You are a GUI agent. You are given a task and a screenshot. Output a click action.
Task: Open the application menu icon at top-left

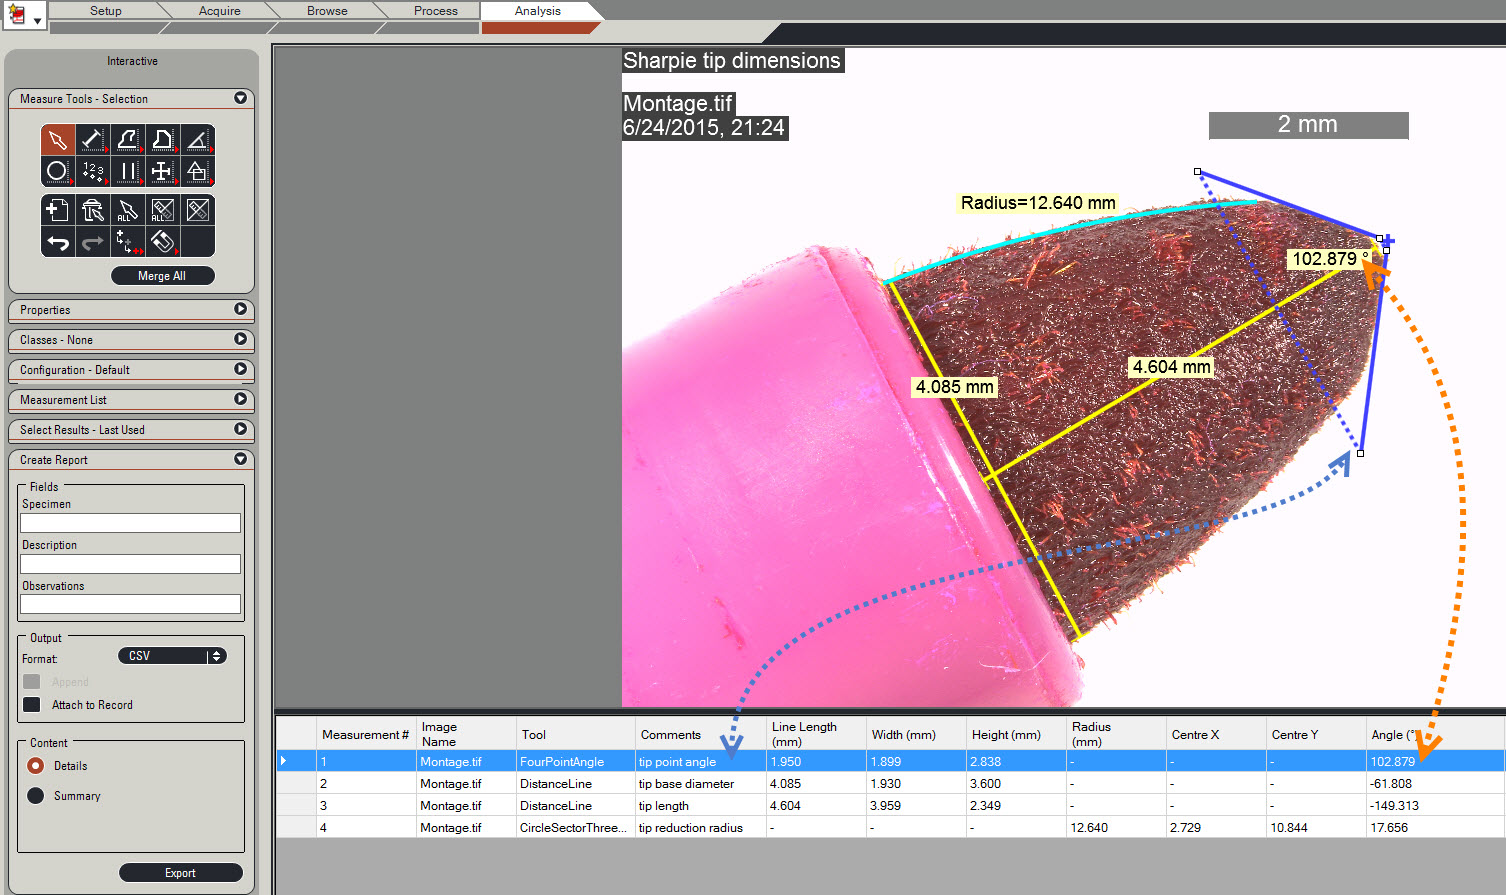click(17, 15)
